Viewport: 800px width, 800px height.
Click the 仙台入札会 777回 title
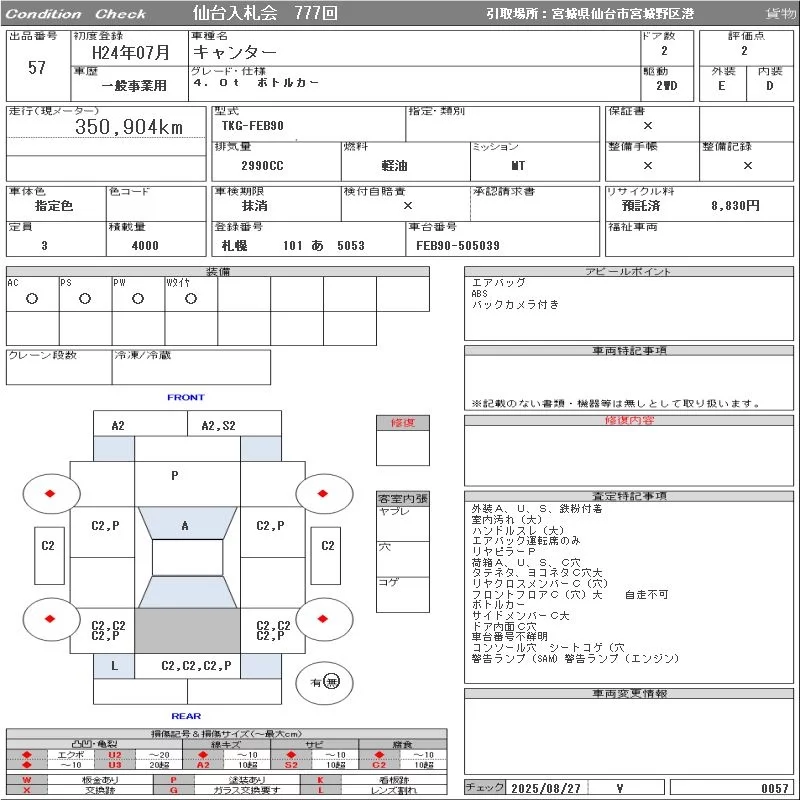265,13
